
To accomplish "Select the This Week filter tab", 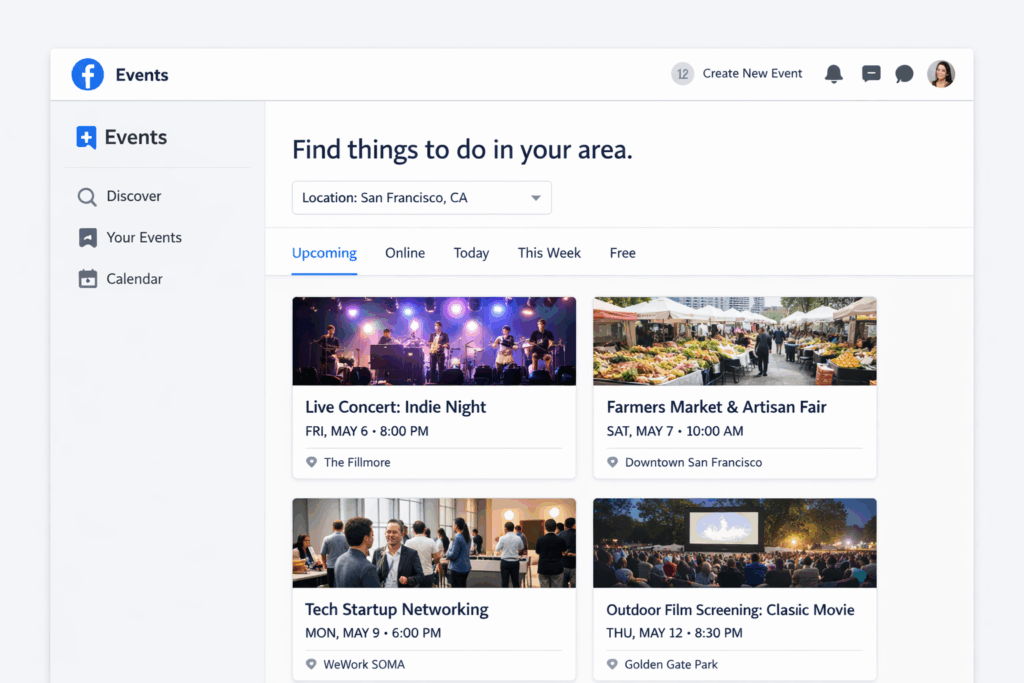I will (x=549, y=253).
